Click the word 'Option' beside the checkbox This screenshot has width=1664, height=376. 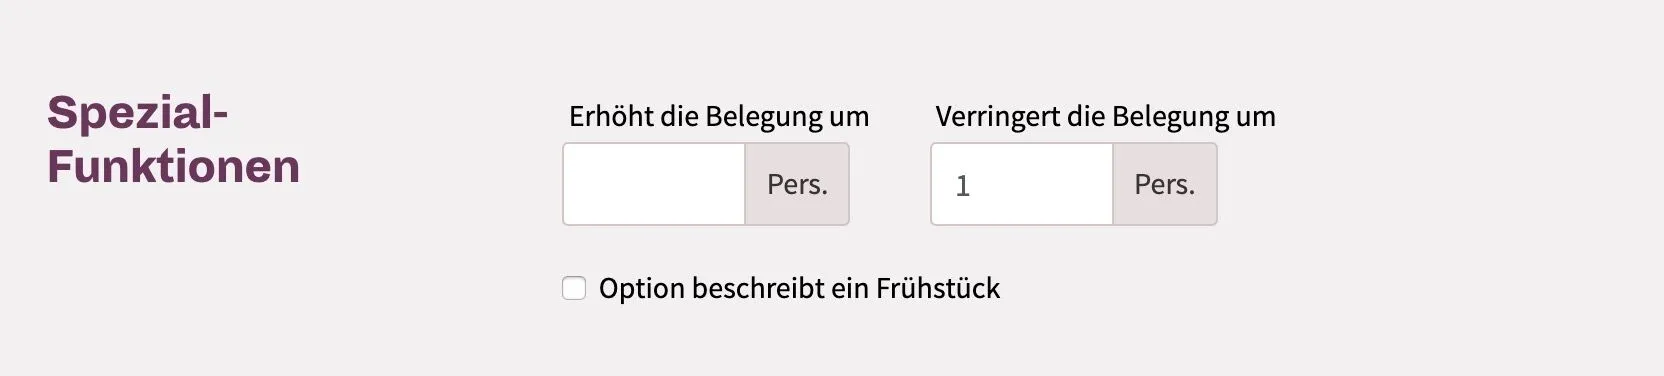tap(642, 290)
